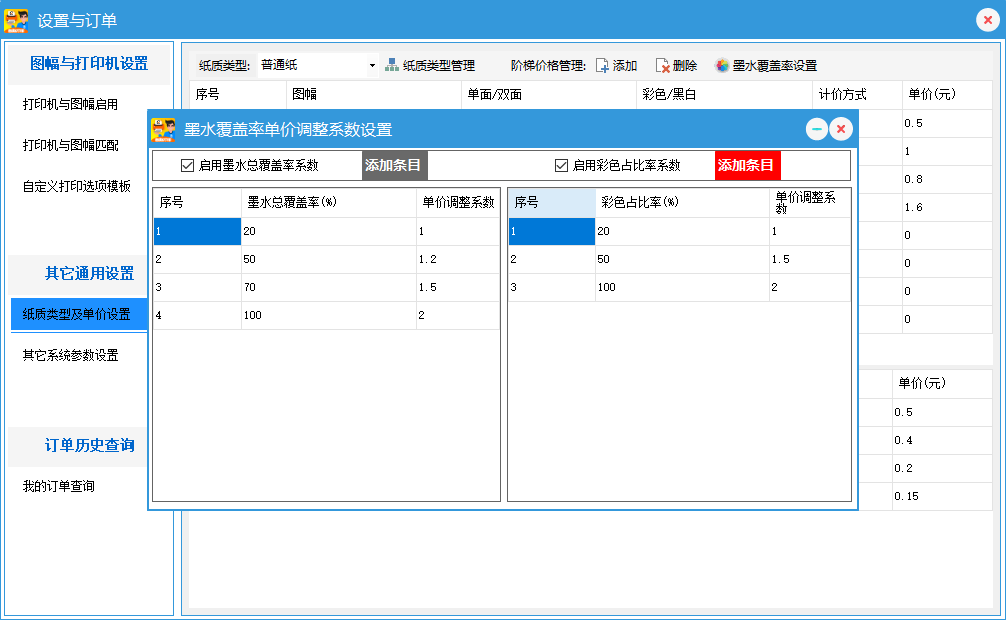Click the dialog title bar app icon
1006x620 pixels.
(x=163, y=129)
